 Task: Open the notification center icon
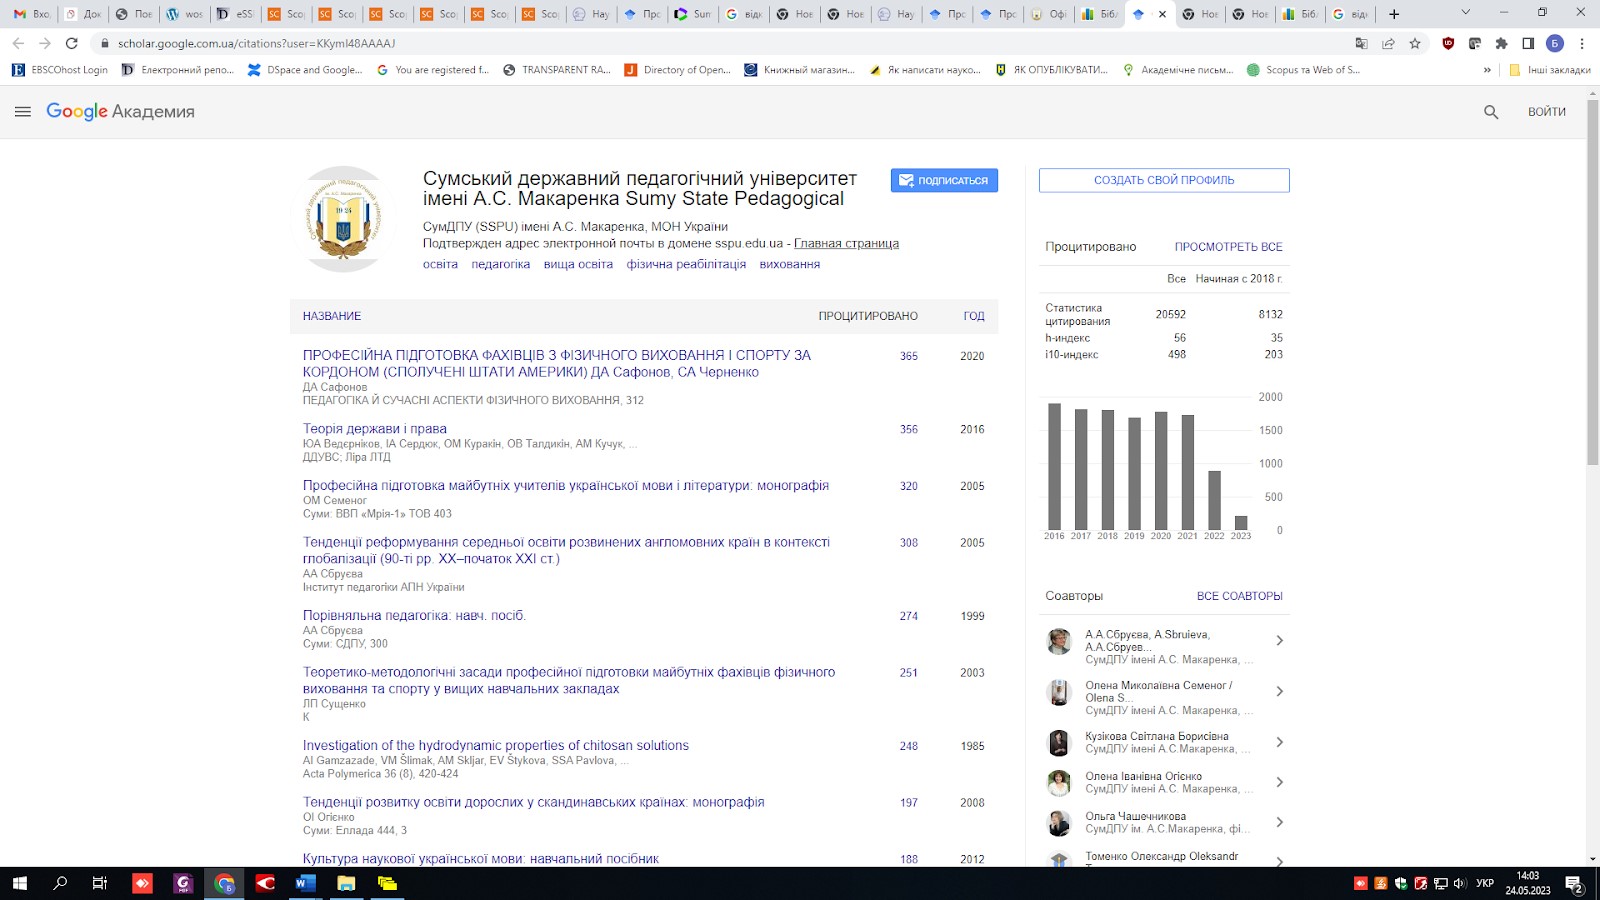pos(1574,884)
